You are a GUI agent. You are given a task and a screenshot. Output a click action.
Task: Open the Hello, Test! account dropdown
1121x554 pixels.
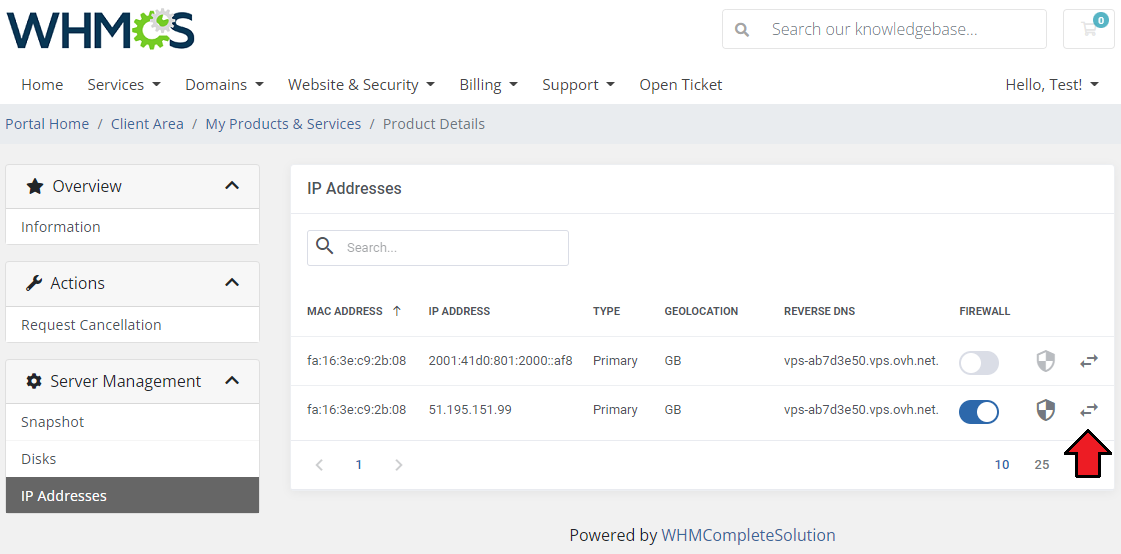click(1052, 84)
